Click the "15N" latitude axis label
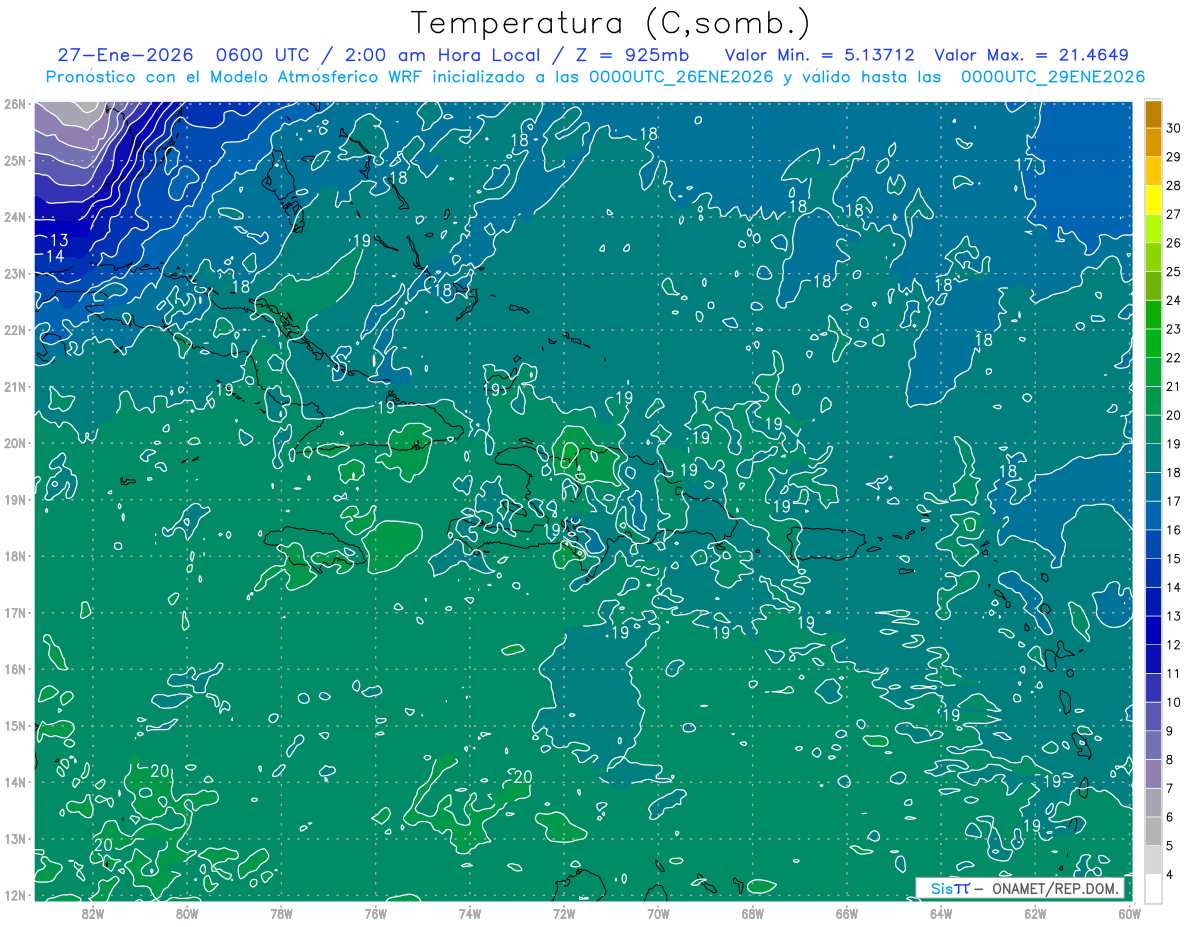The image size is (1200, 927). (15, 725)
